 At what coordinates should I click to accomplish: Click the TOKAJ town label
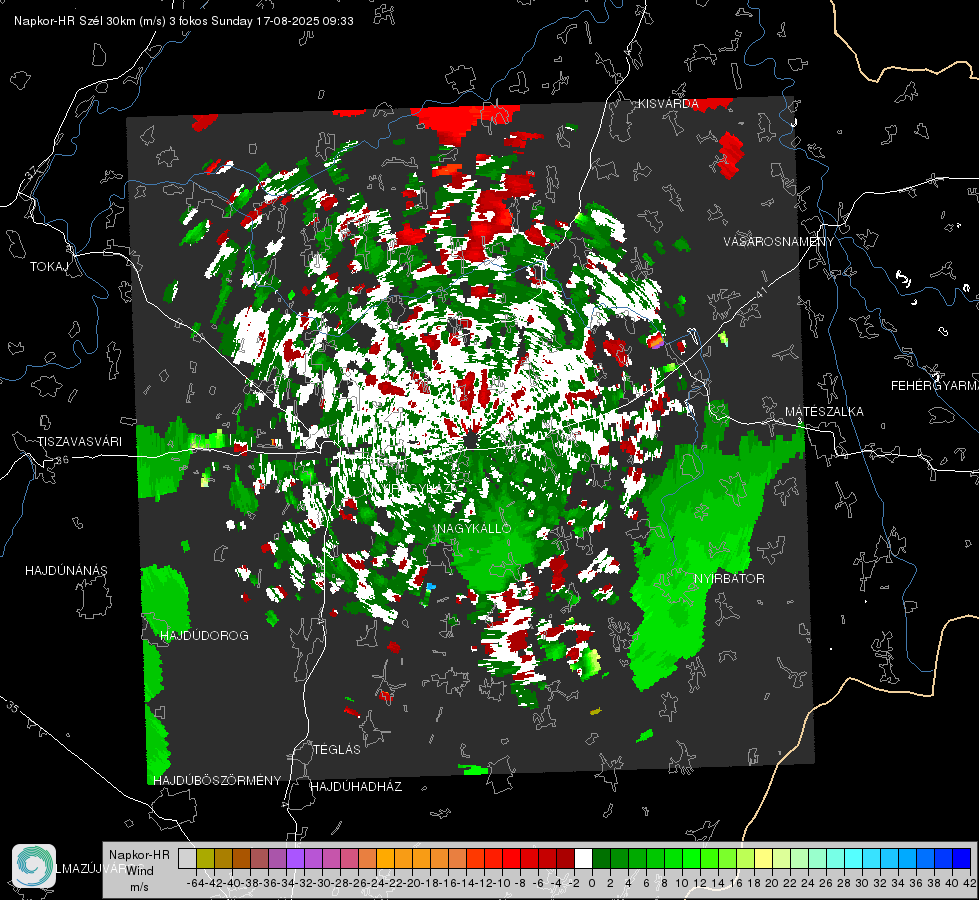pyautogui.click(x=49, y=267)
